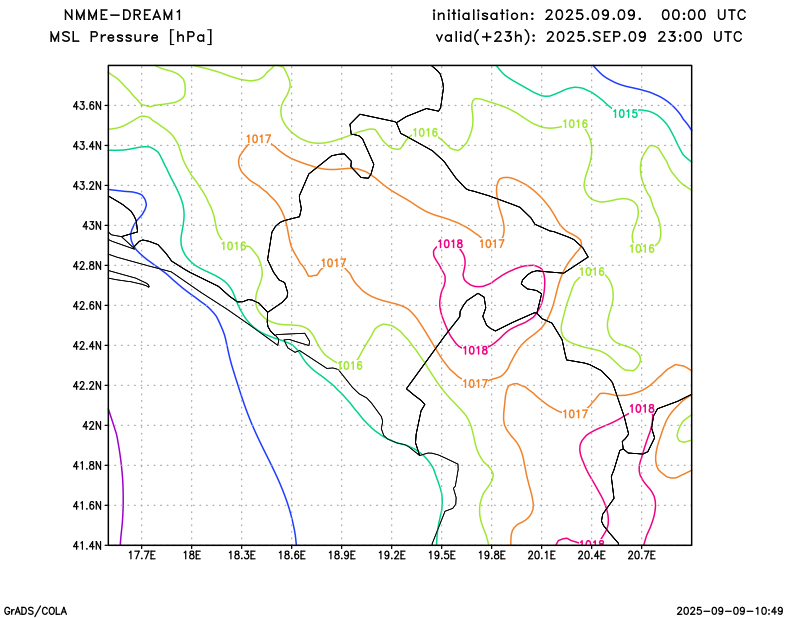Click the 41.4N latitude label
The width and height of the screenshot is (800, 618).
tap(87, 545)
